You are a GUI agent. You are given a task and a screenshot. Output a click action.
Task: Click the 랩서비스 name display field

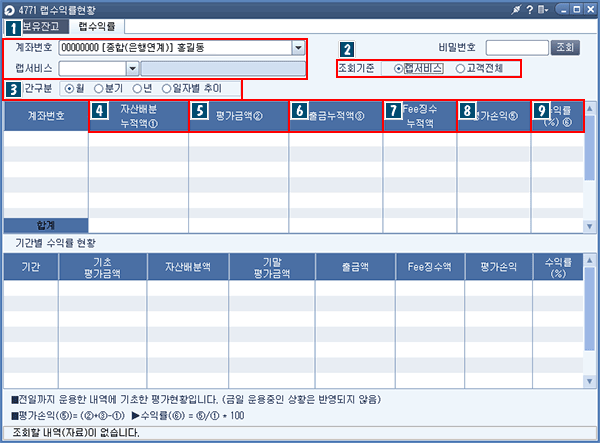[x=223, y=69]
